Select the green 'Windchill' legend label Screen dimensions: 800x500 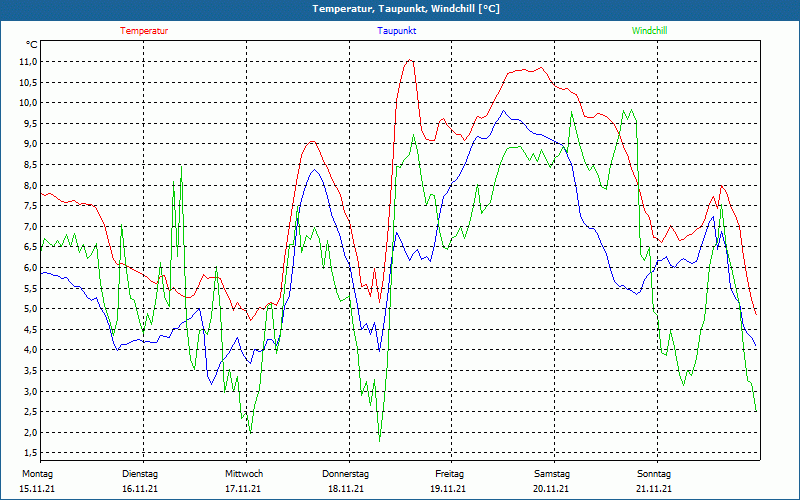(x=650, y=31)
